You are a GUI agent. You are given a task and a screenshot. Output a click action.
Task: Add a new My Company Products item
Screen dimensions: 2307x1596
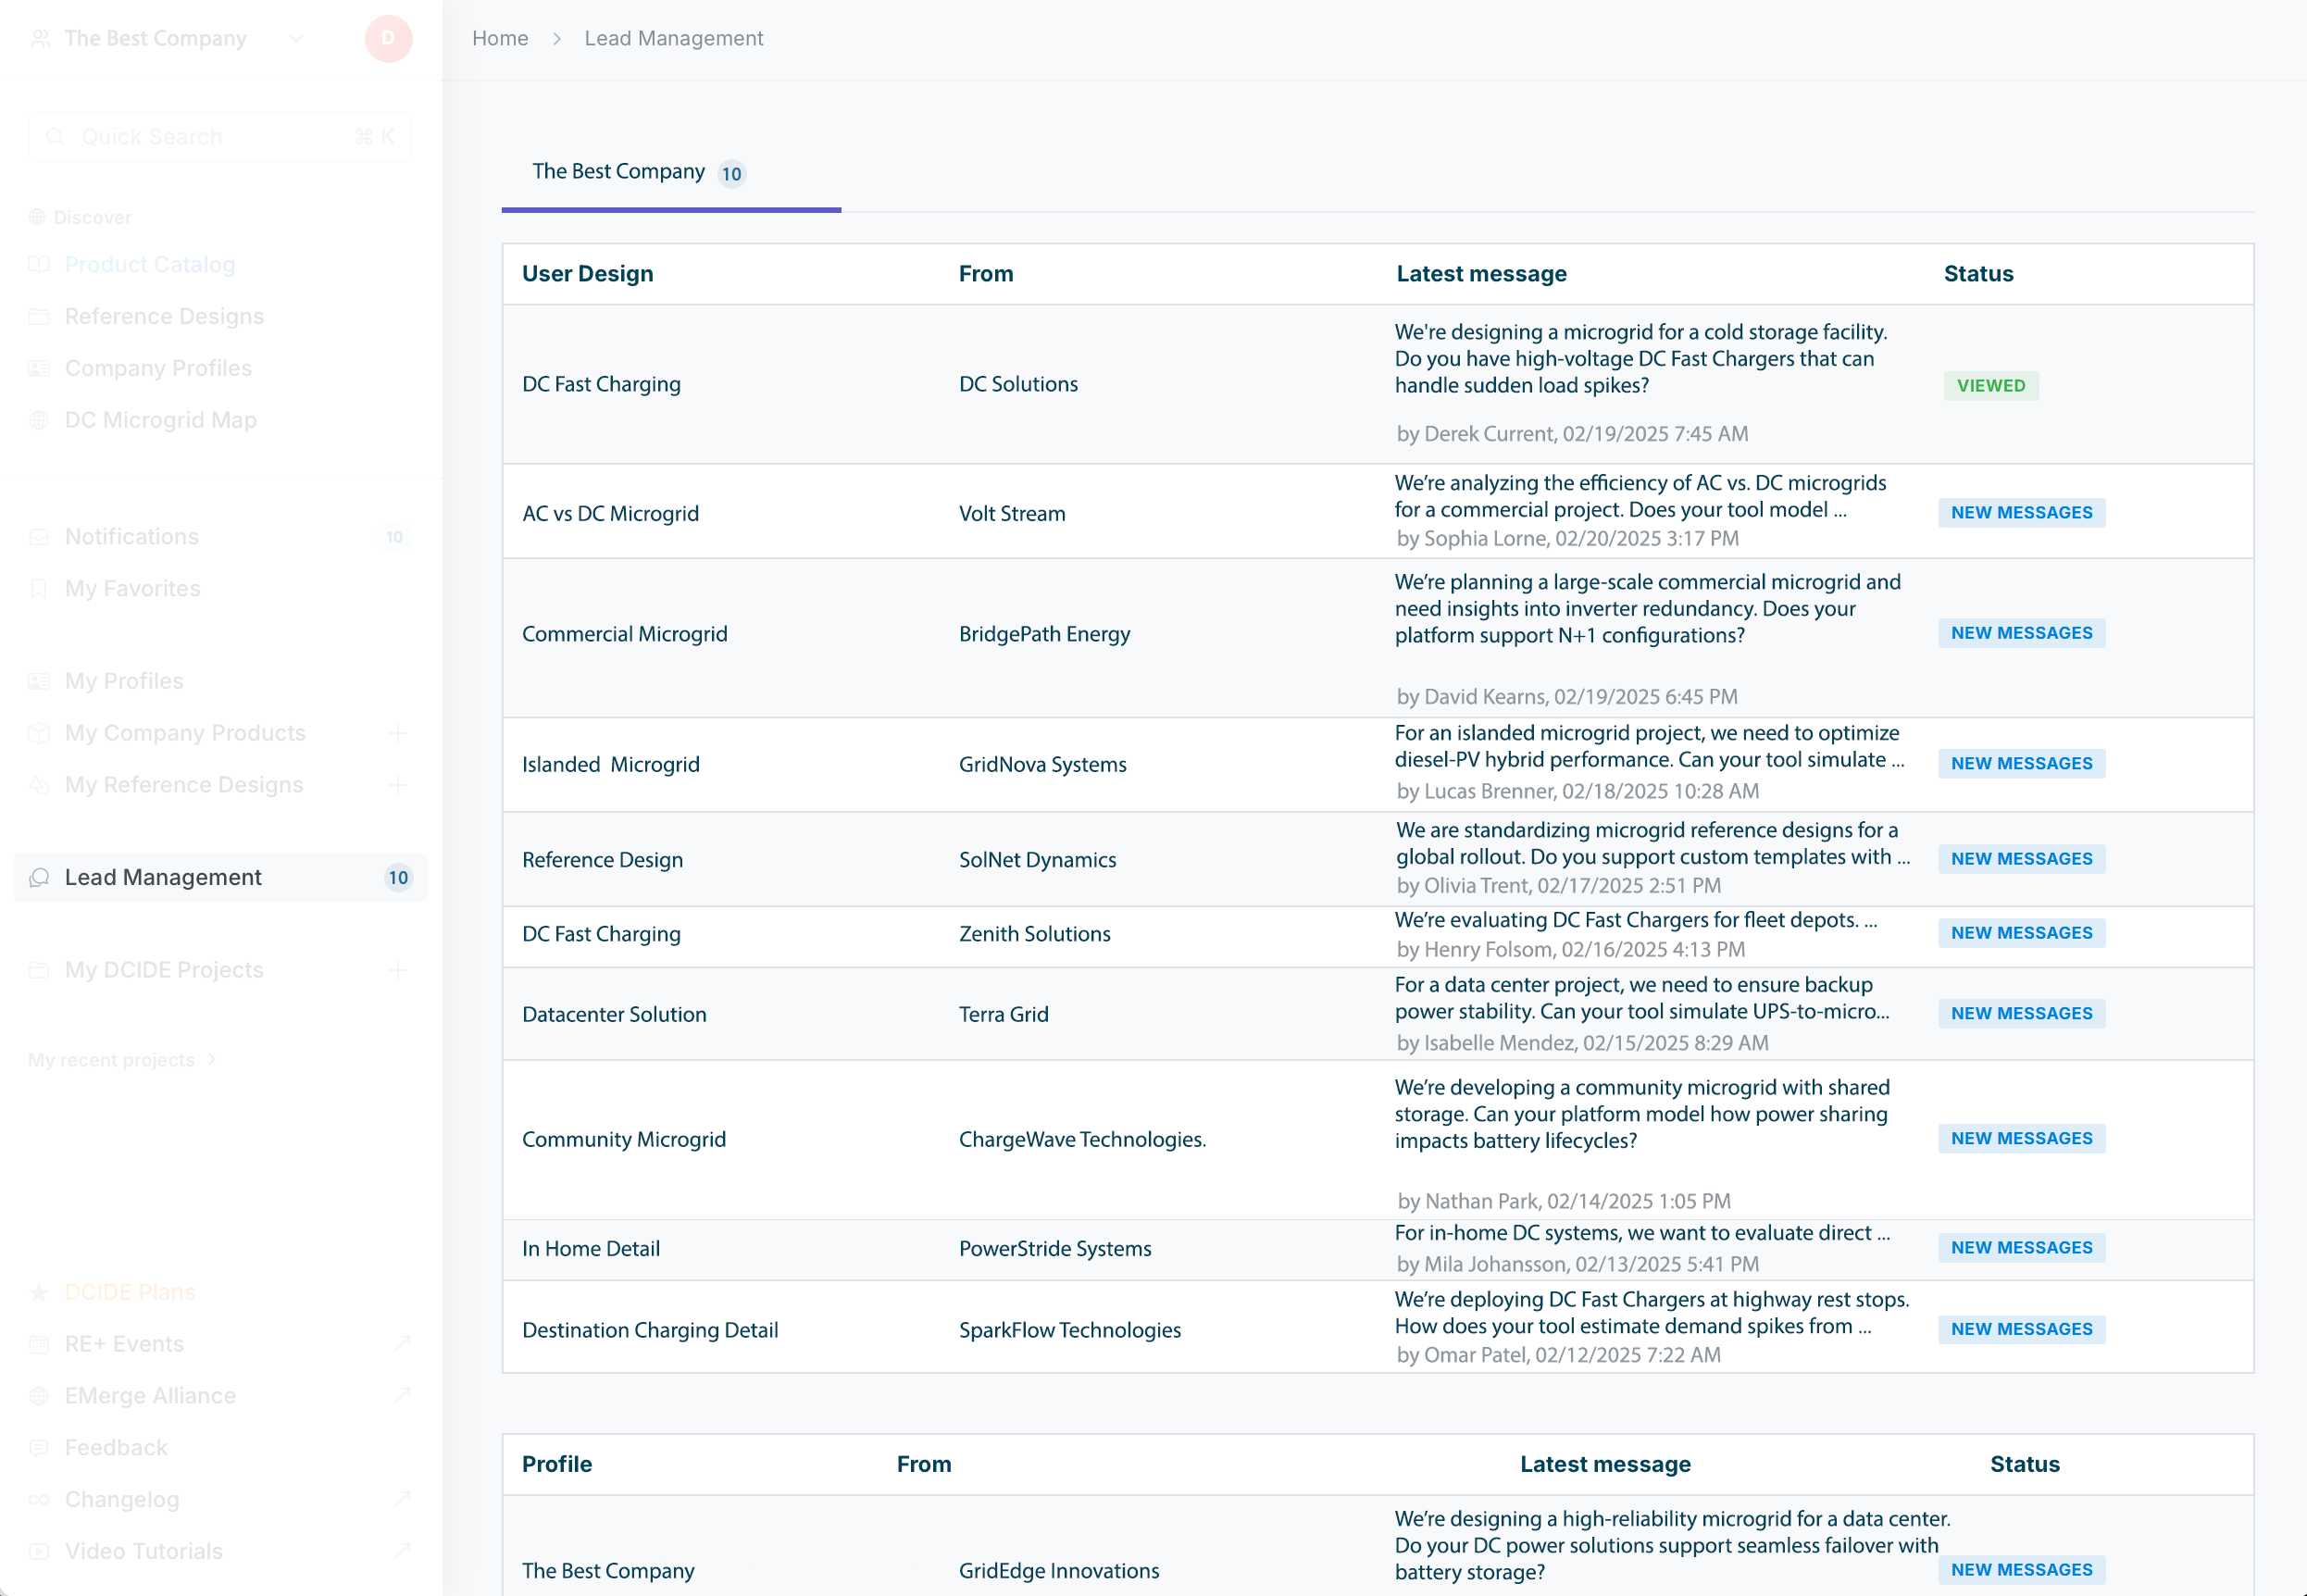[x=398, y=733]
